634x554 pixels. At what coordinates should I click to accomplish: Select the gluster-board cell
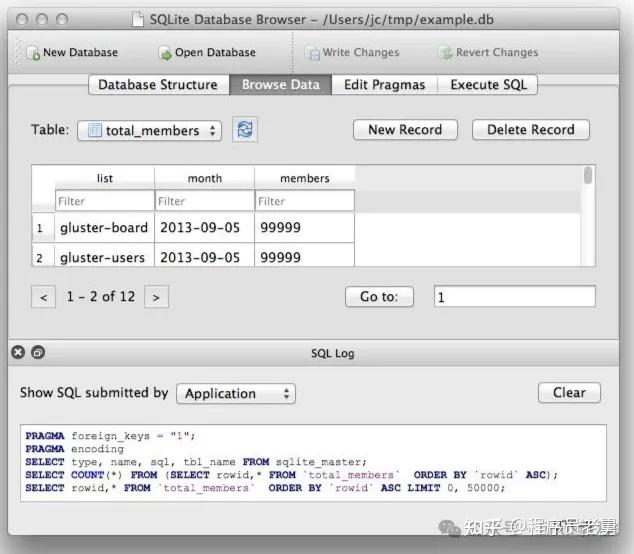104,228
